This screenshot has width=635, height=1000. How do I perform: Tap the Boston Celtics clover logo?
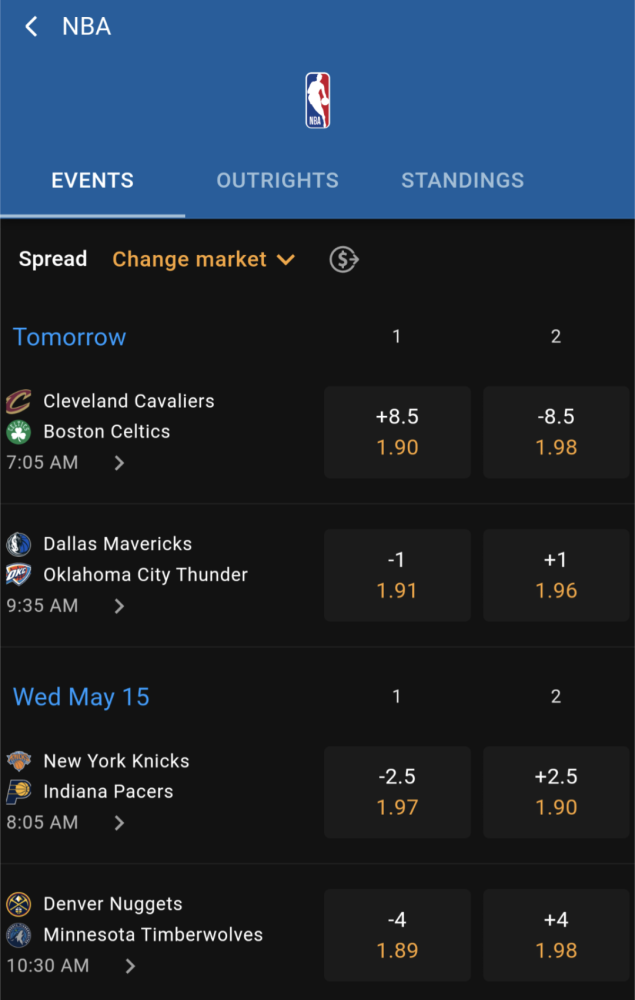pyautogui.click(x=18, y=432)
